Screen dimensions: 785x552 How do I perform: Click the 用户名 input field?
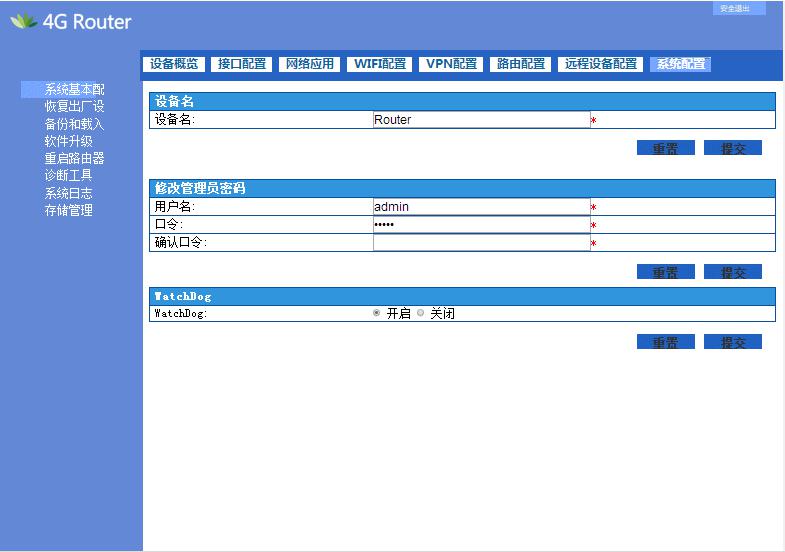pyautogui.click(x=481, y=207)
